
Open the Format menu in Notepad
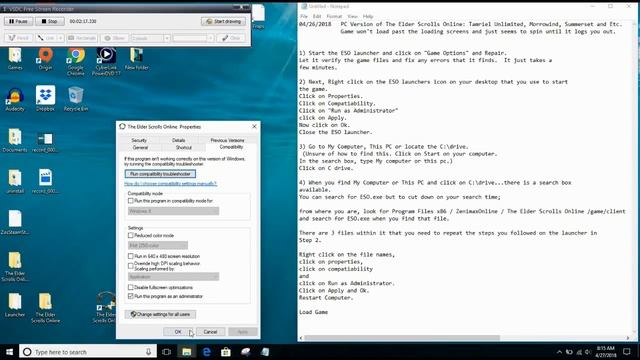pyautogui.click(x=334, y=16)
